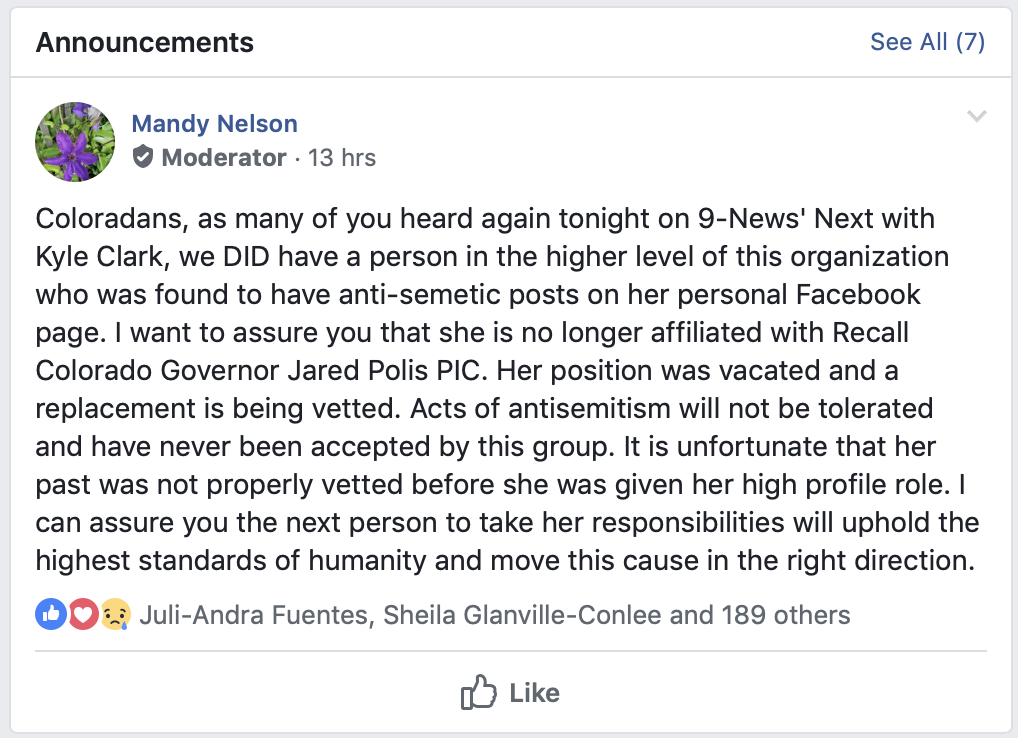Screen dimensions: 1018x738
Task: Click Mandy Nelson's flower profile picture
Action: [x=75, y=141]
